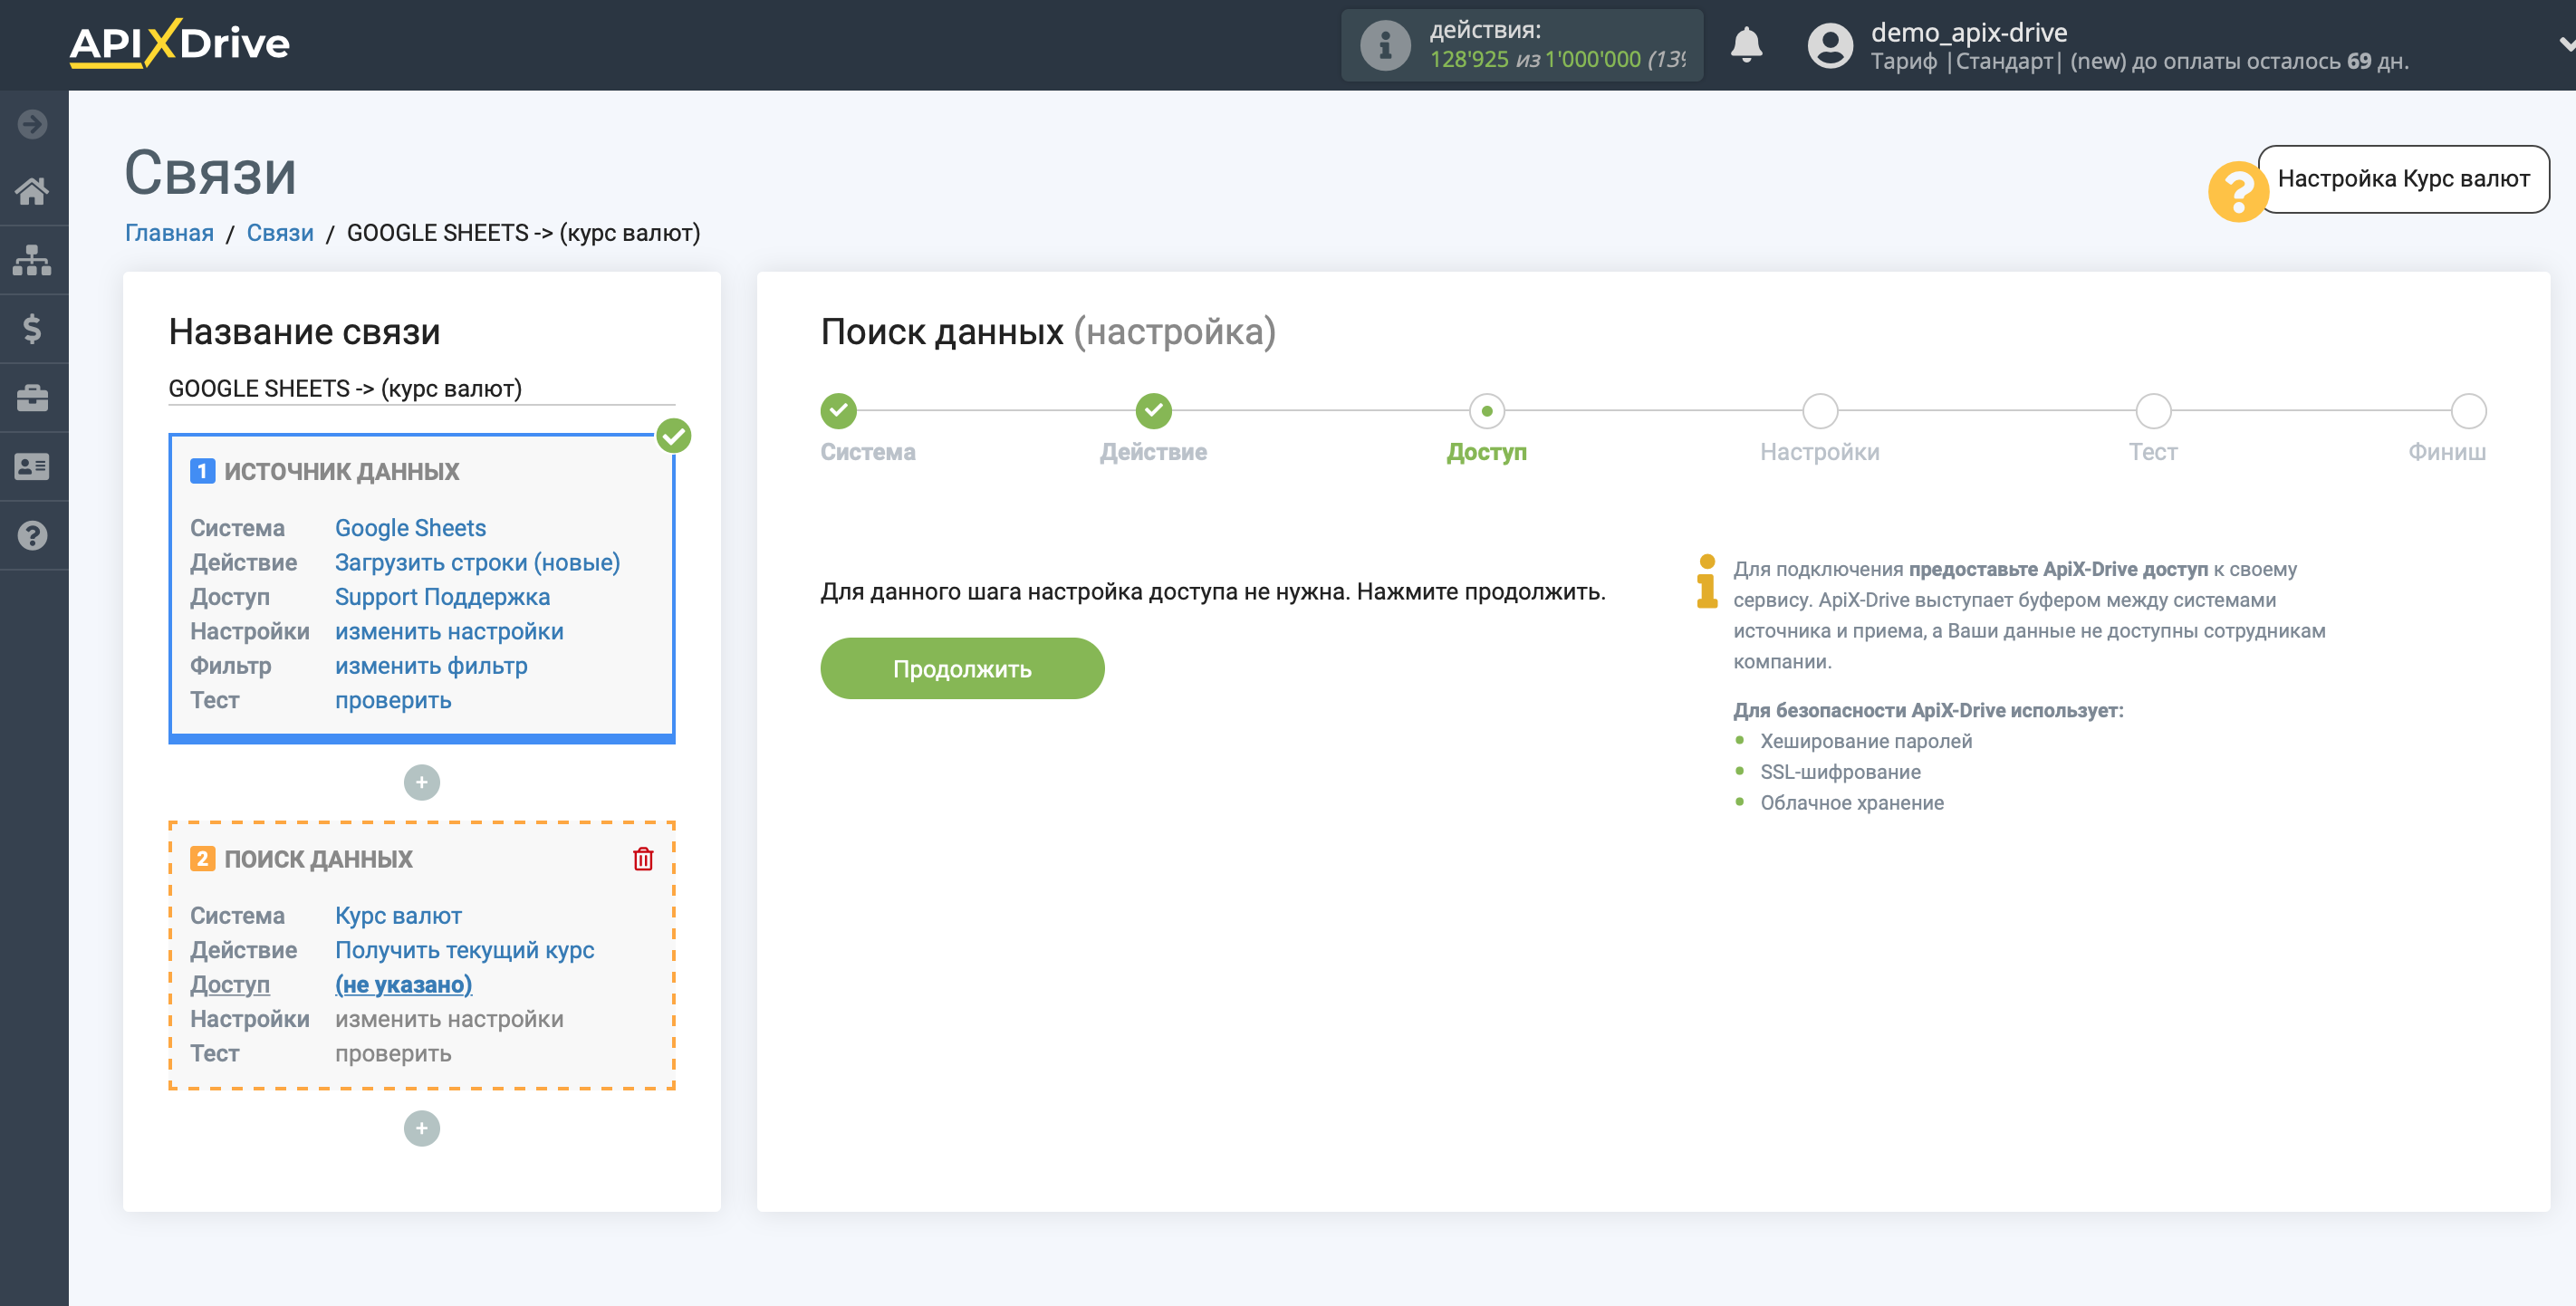Open Support Поддержка access link
This screenshot has width=2576, height=1306.
click(442, 597)
